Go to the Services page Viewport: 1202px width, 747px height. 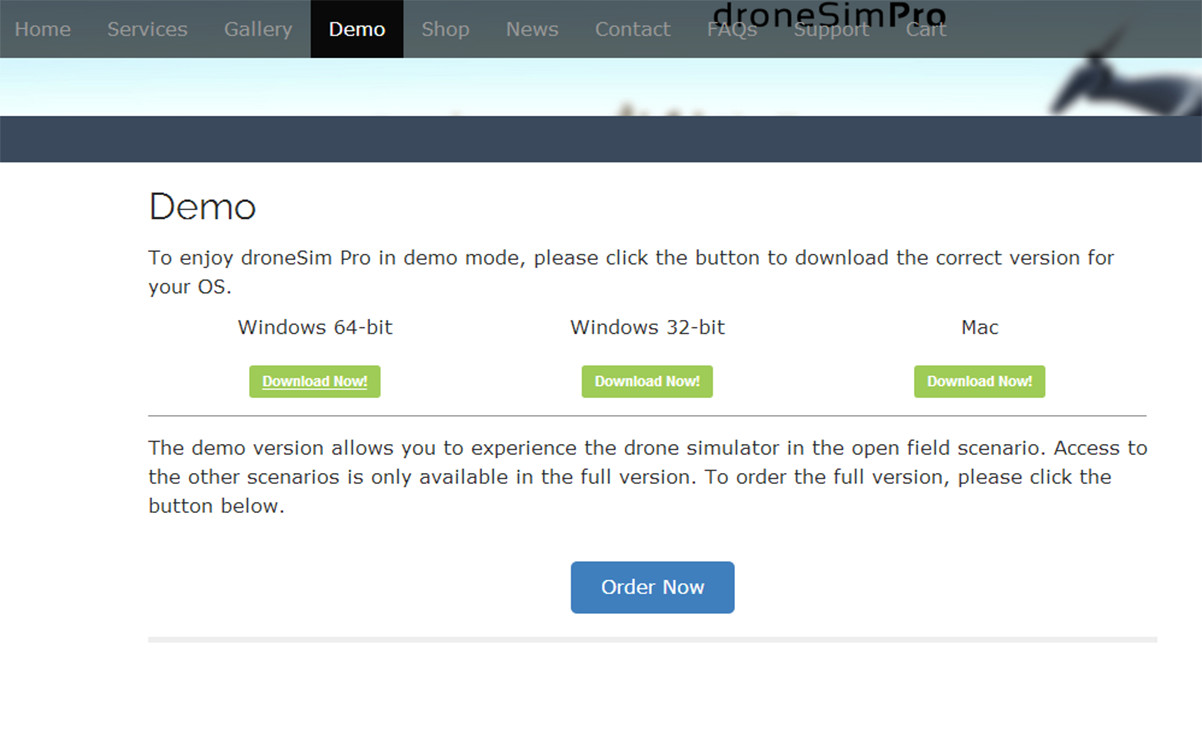tap(147, 29)
